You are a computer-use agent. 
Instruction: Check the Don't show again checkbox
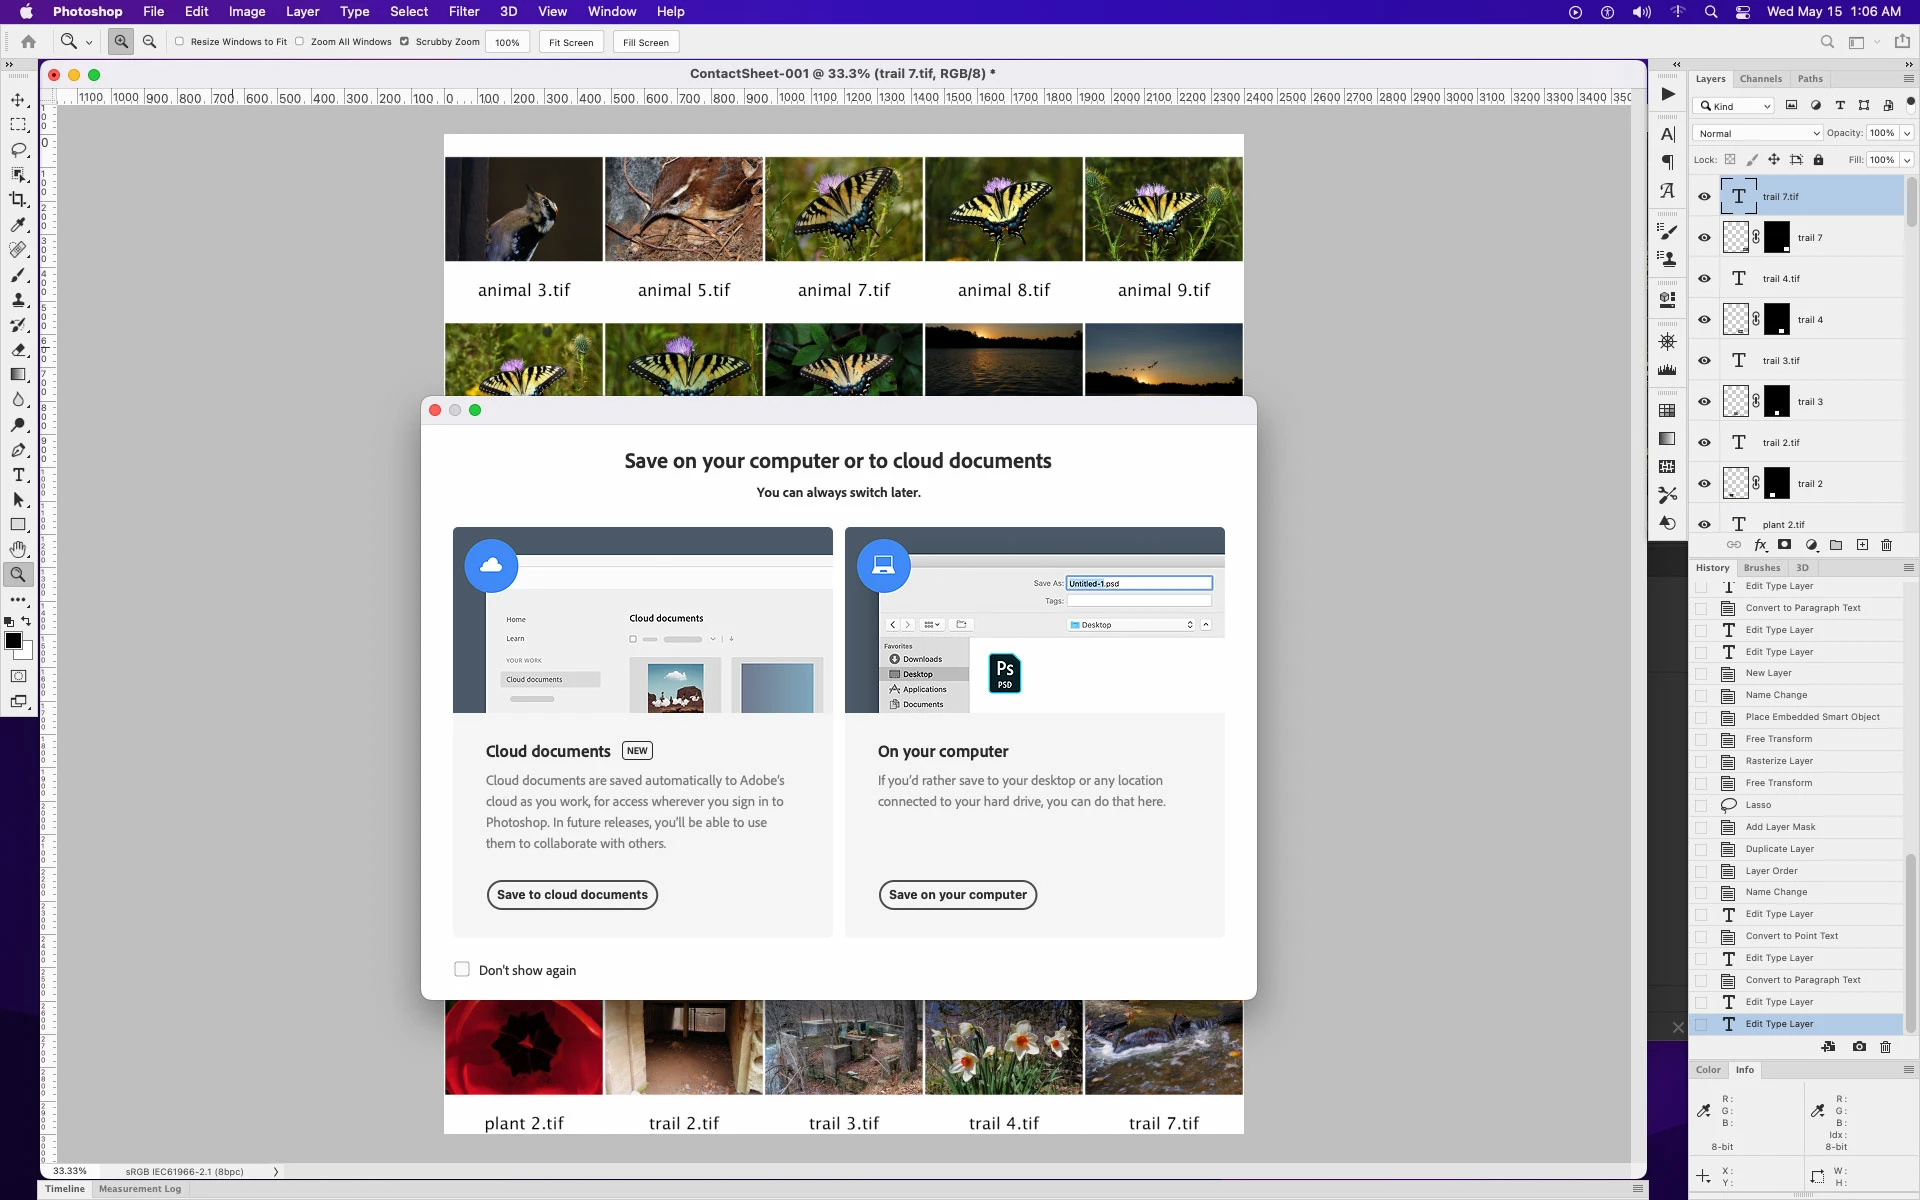pyautogui.click(x=462, y=969)
